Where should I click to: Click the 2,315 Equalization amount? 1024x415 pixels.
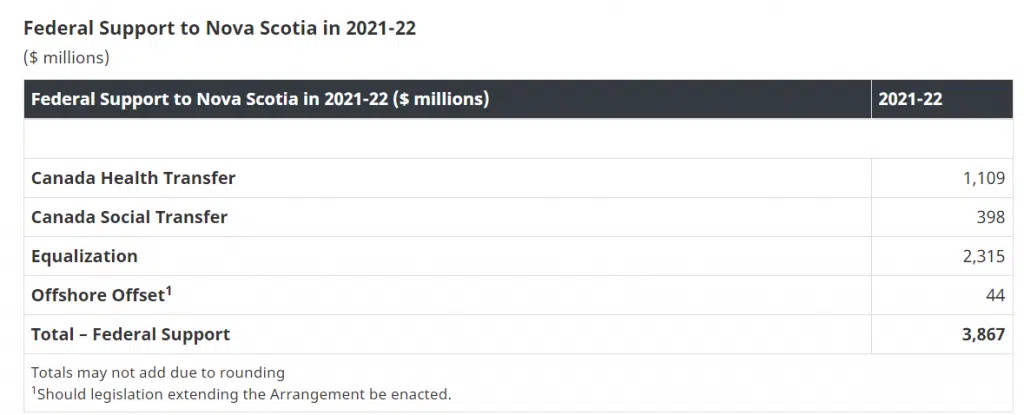pos(983,256)
